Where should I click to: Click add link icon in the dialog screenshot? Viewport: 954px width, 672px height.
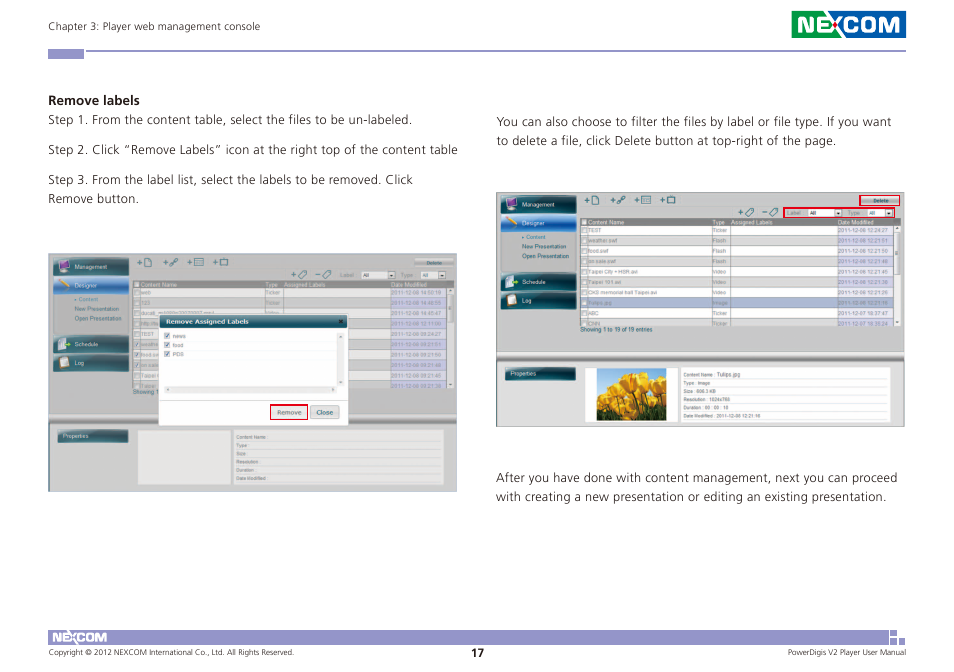(x=170, y=263)
